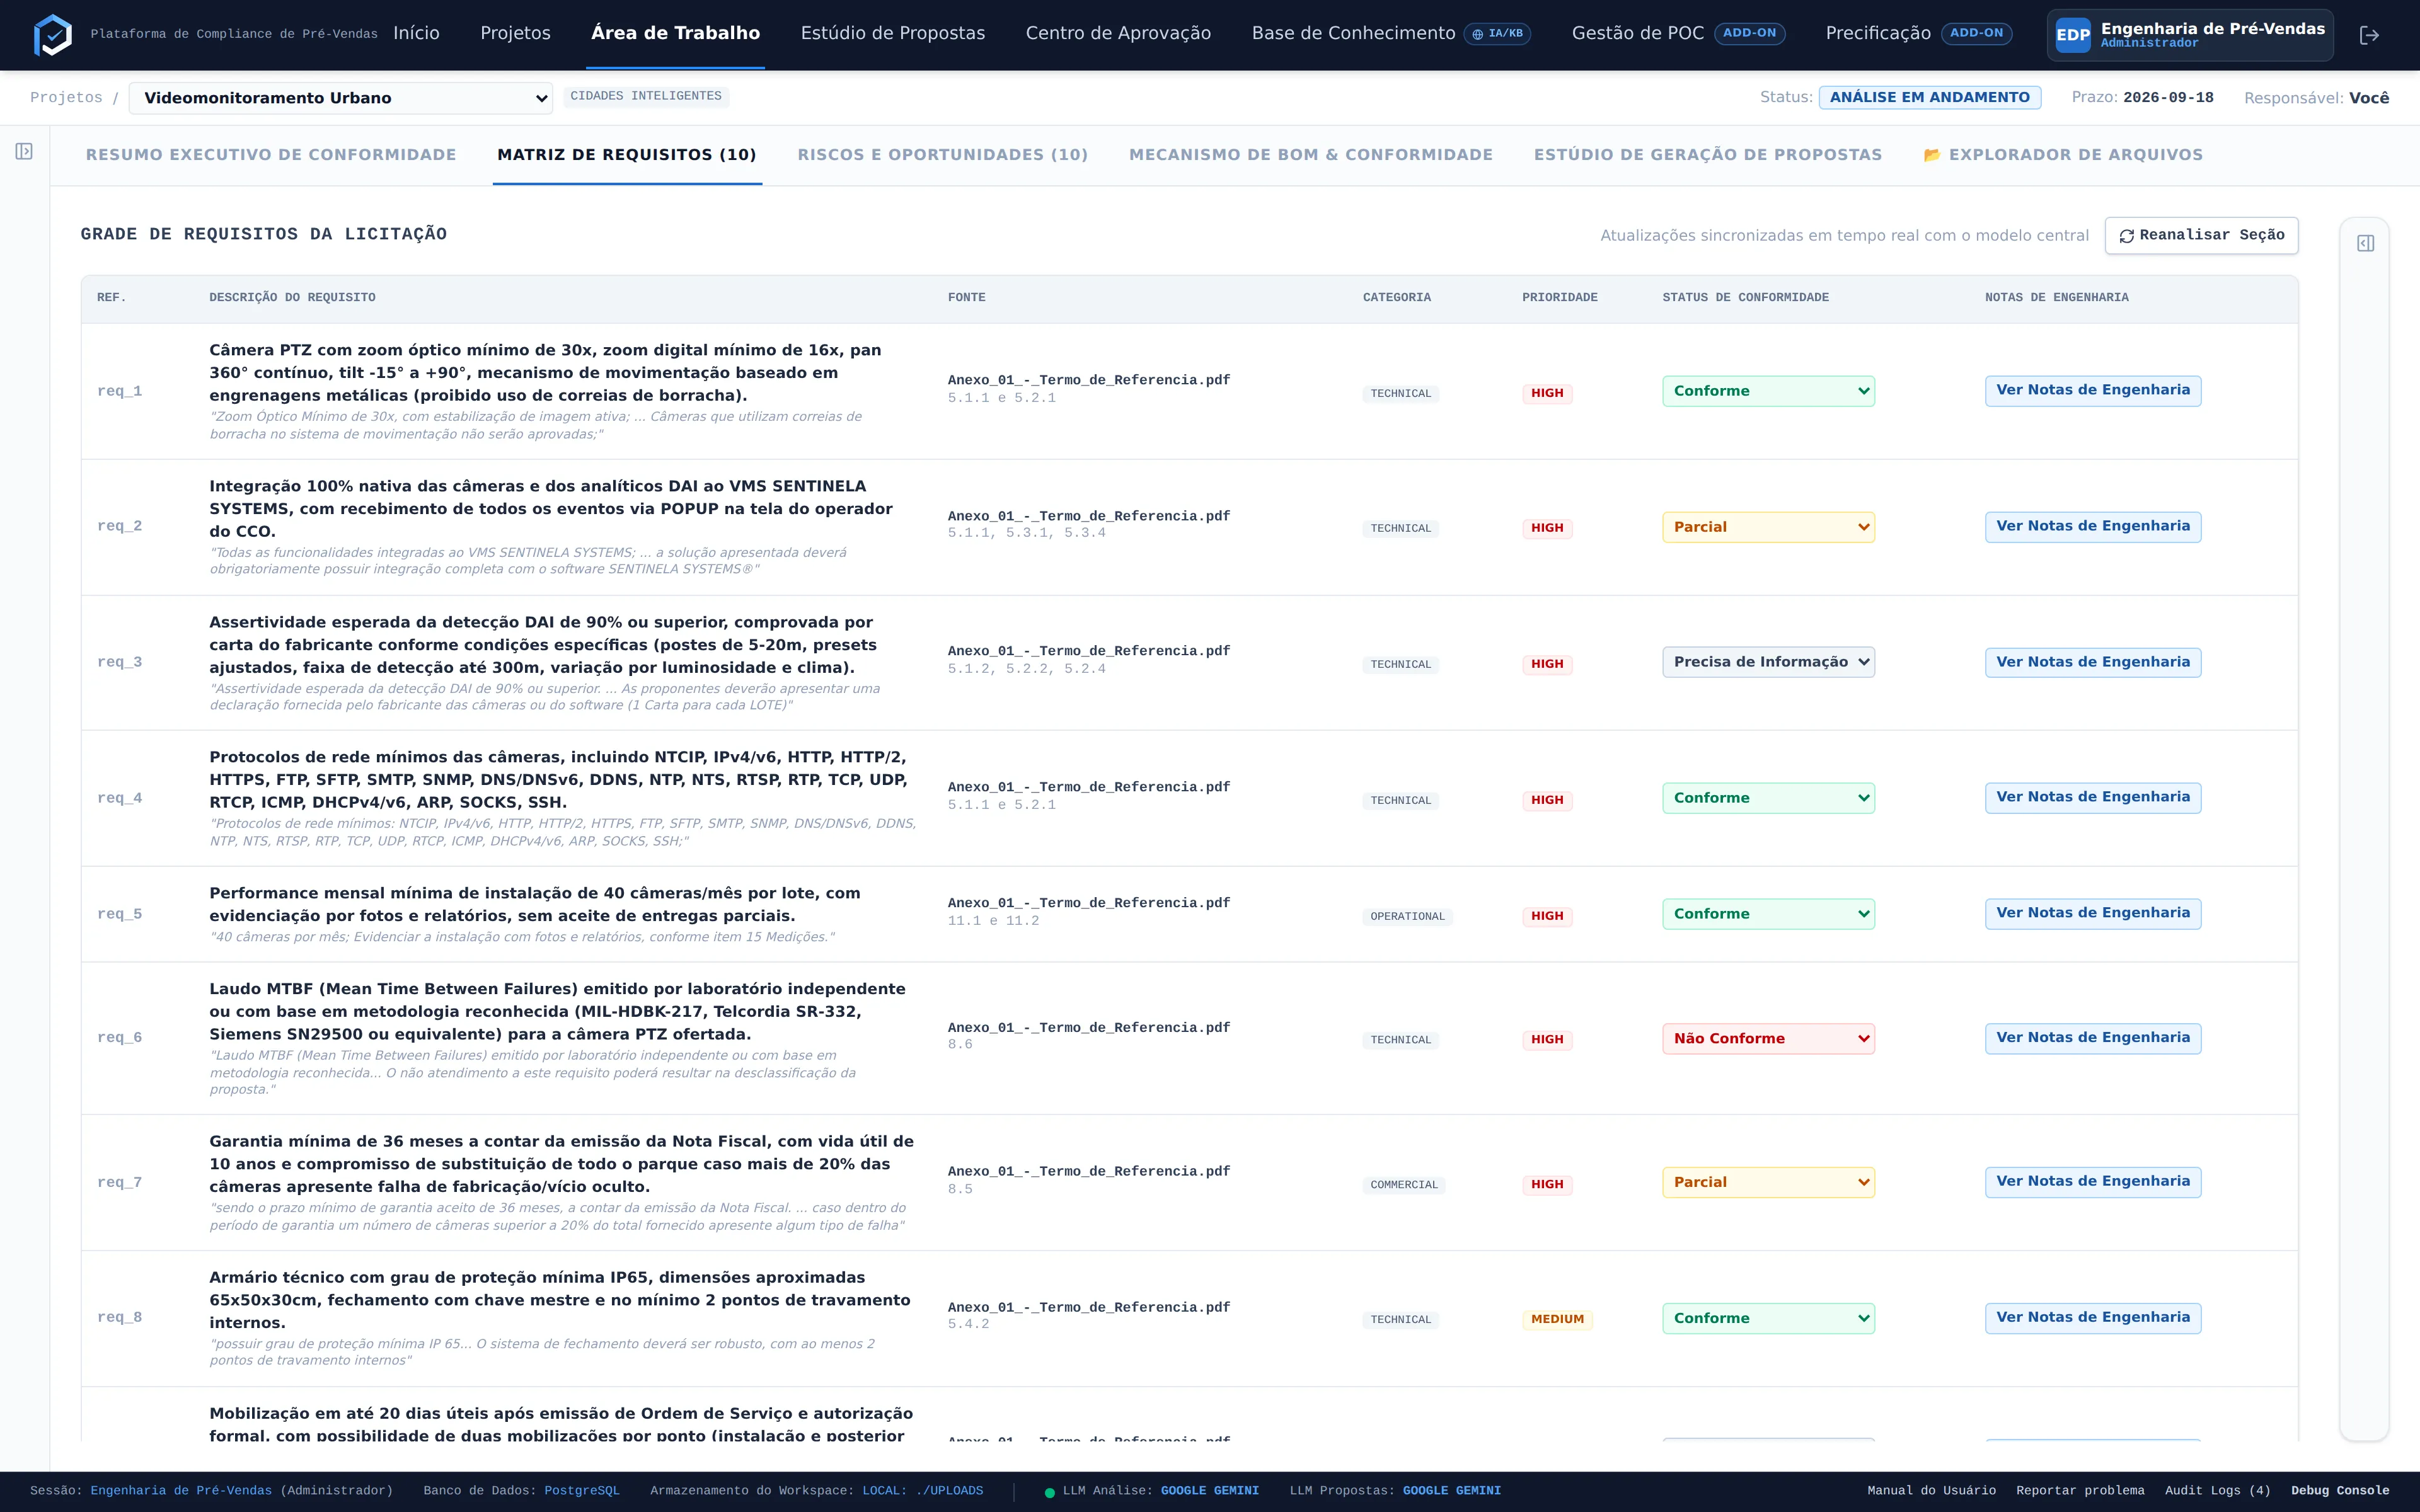This screenshot has height=1512, width=2420.
Task: Click the Projetos breadcrumb link
Action: 66,97
